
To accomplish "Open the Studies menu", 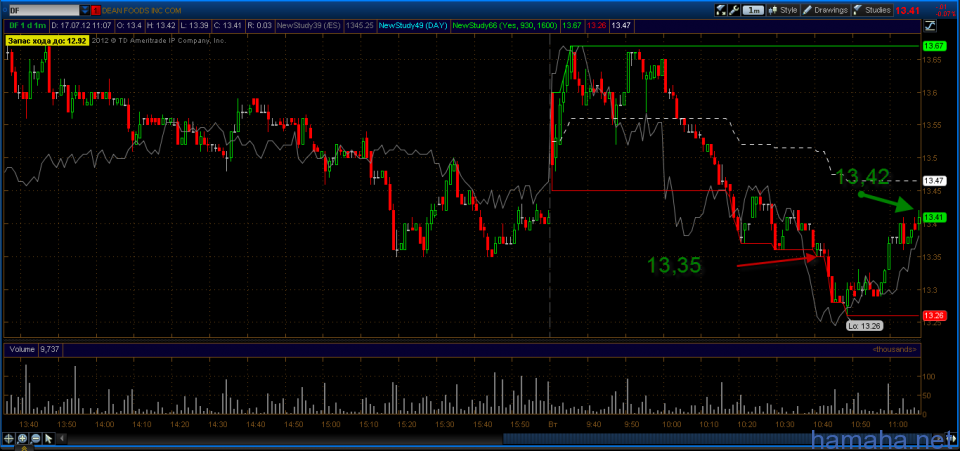I will (872, 10).
